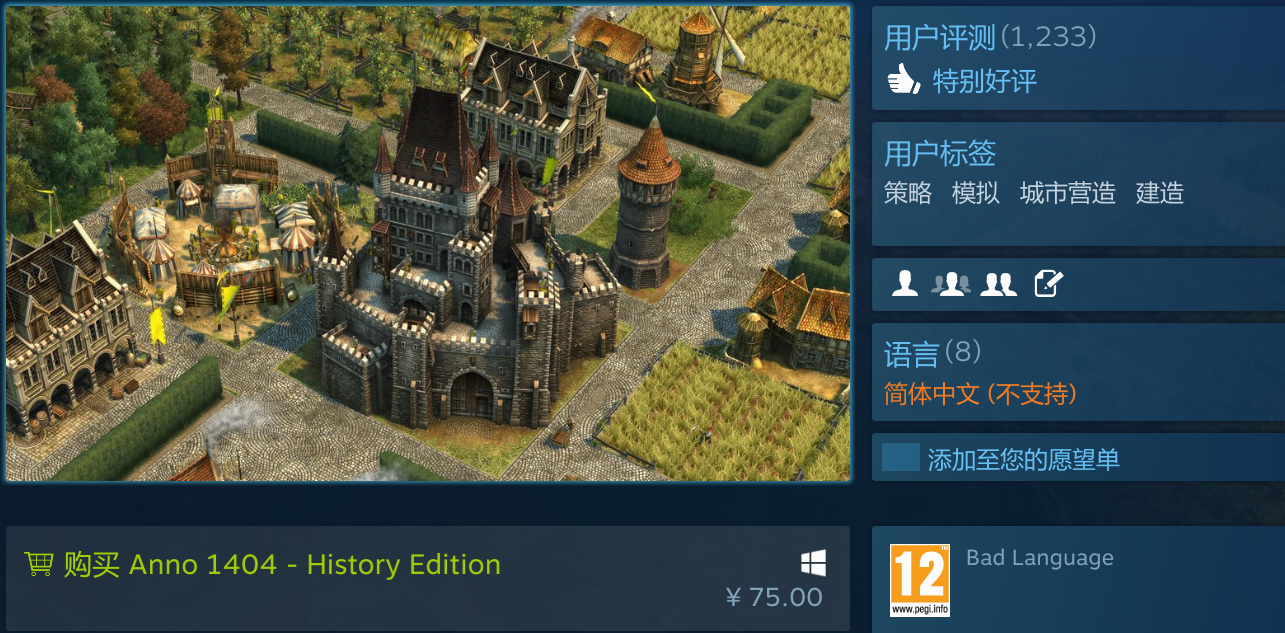Expand the 语言 languages section

(933, 353)
